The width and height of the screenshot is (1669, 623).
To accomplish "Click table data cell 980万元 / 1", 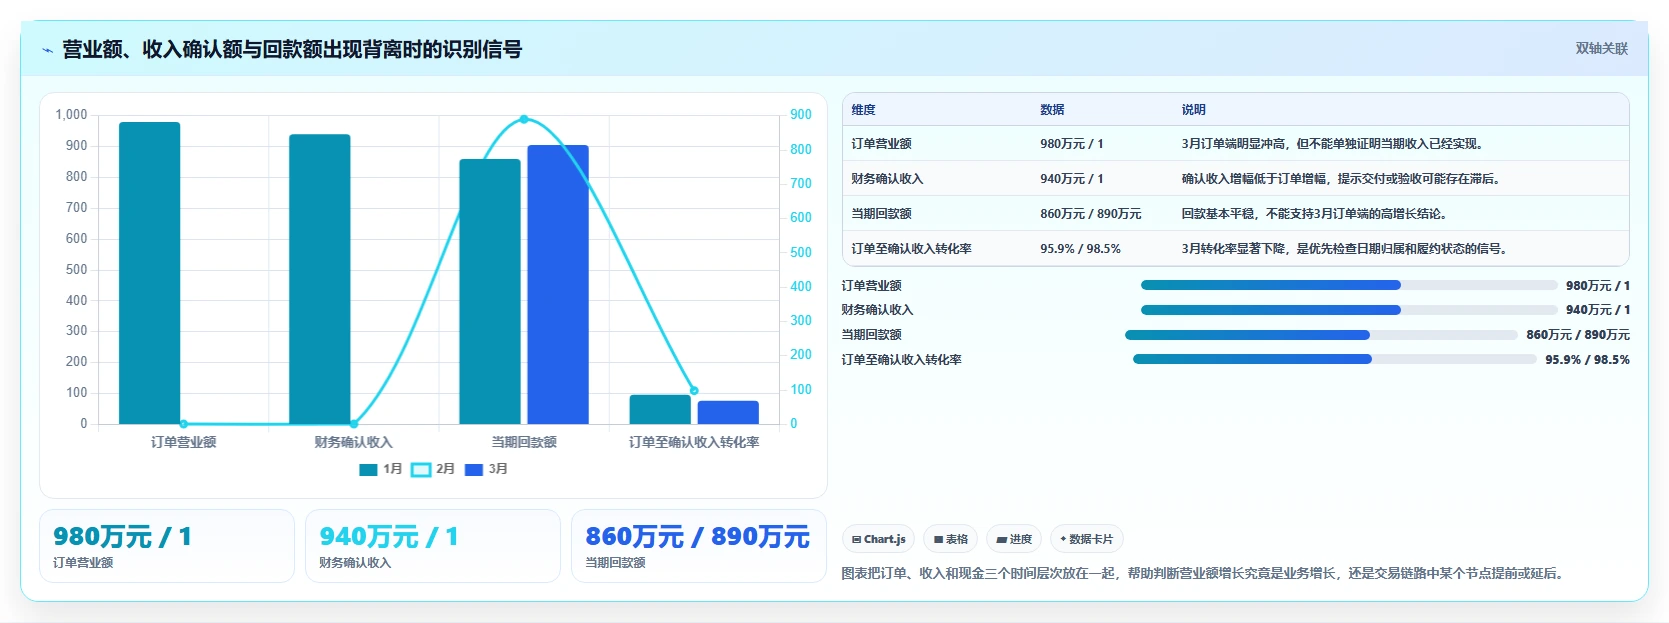I will 1072,144.
